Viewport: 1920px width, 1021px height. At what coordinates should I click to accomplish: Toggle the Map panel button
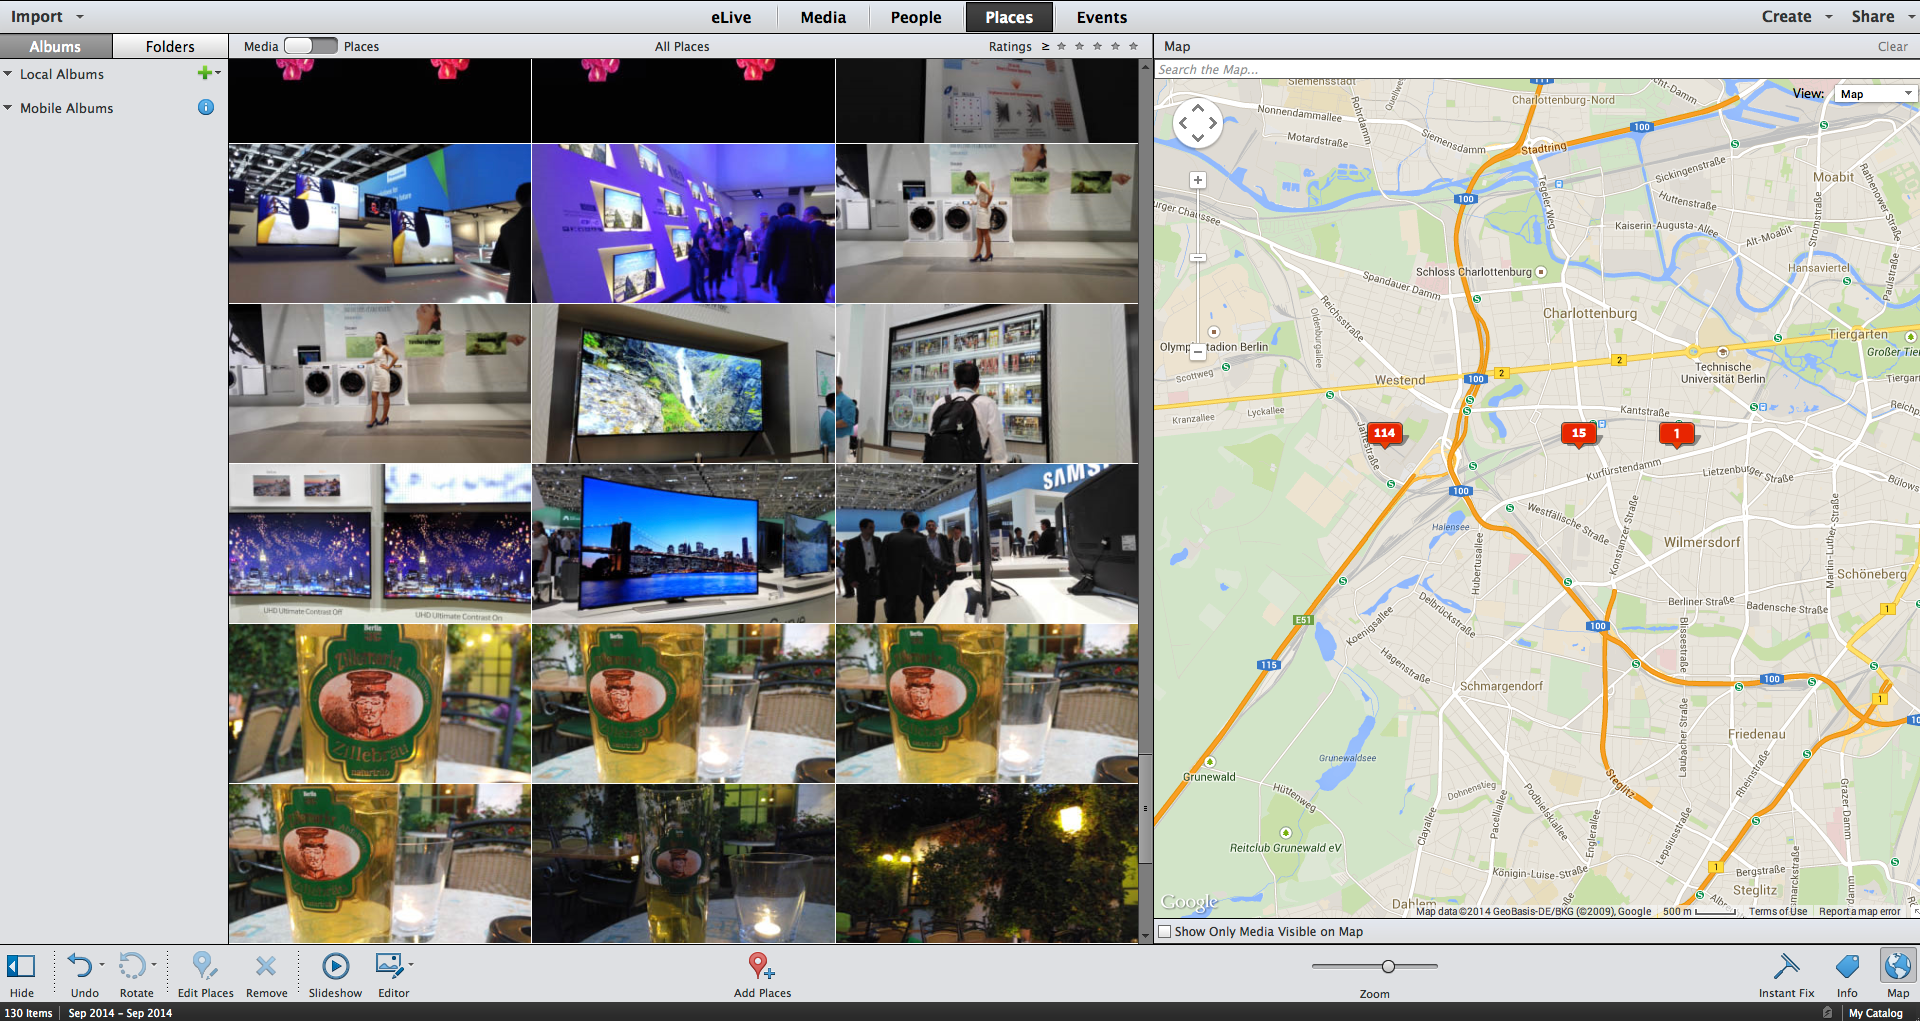pyautogui.click(x=1898, y=974)
